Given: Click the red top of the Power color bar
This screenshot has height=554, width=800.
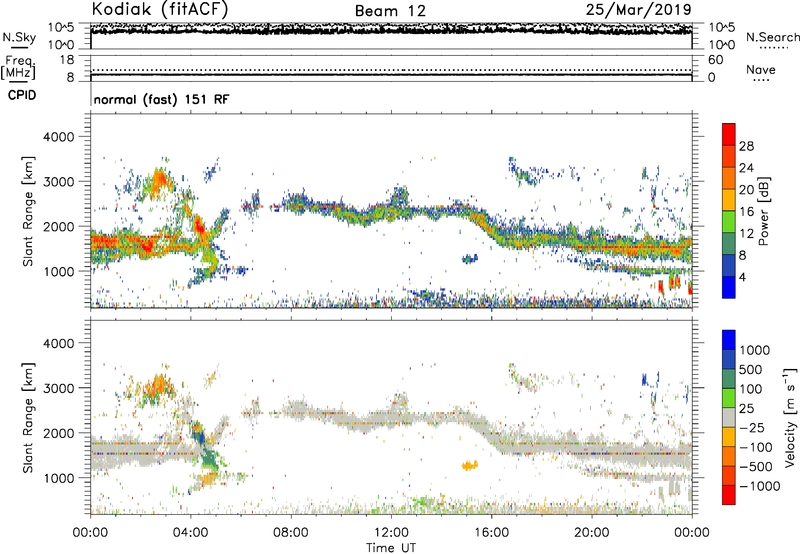Looking at the screenshot, I should [729, 134].
